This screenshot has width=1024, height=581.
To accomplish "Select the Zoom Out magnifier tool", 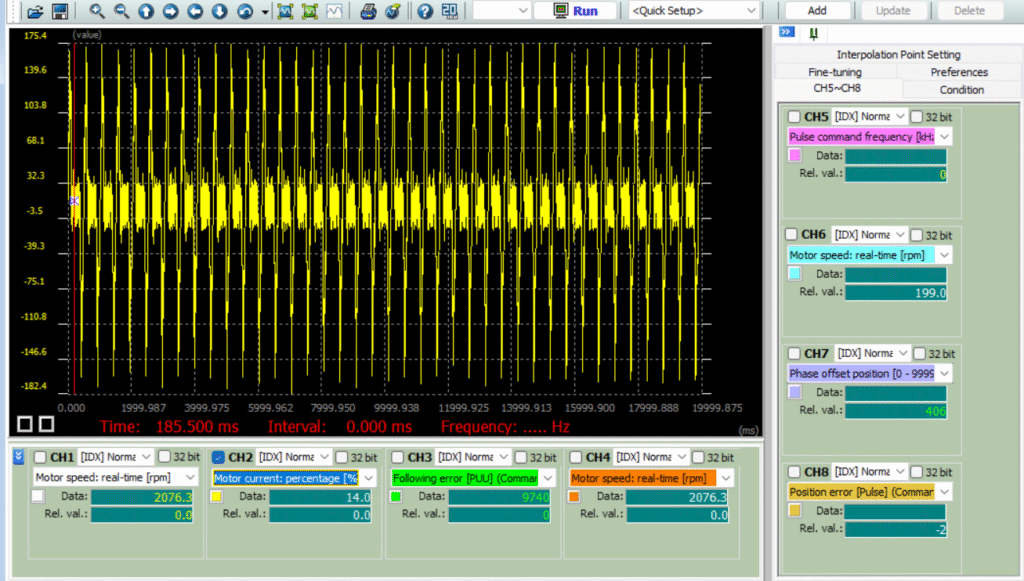I will [118, 11].
